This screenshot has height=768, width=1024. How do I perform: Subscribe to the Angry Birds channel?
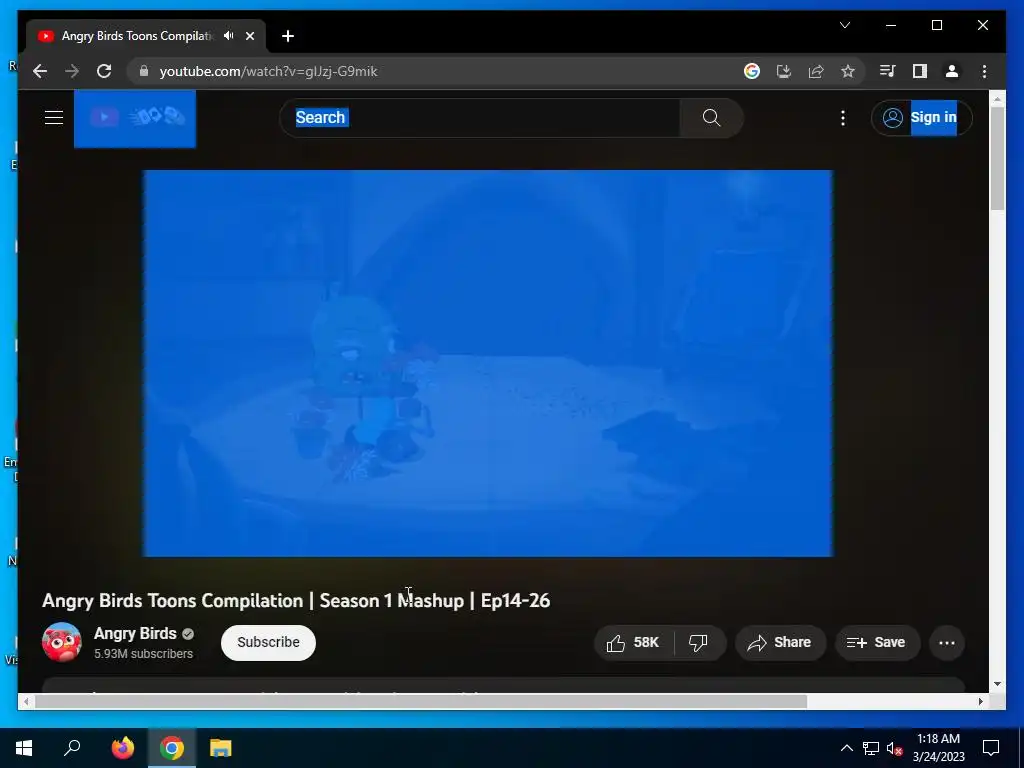268,643
